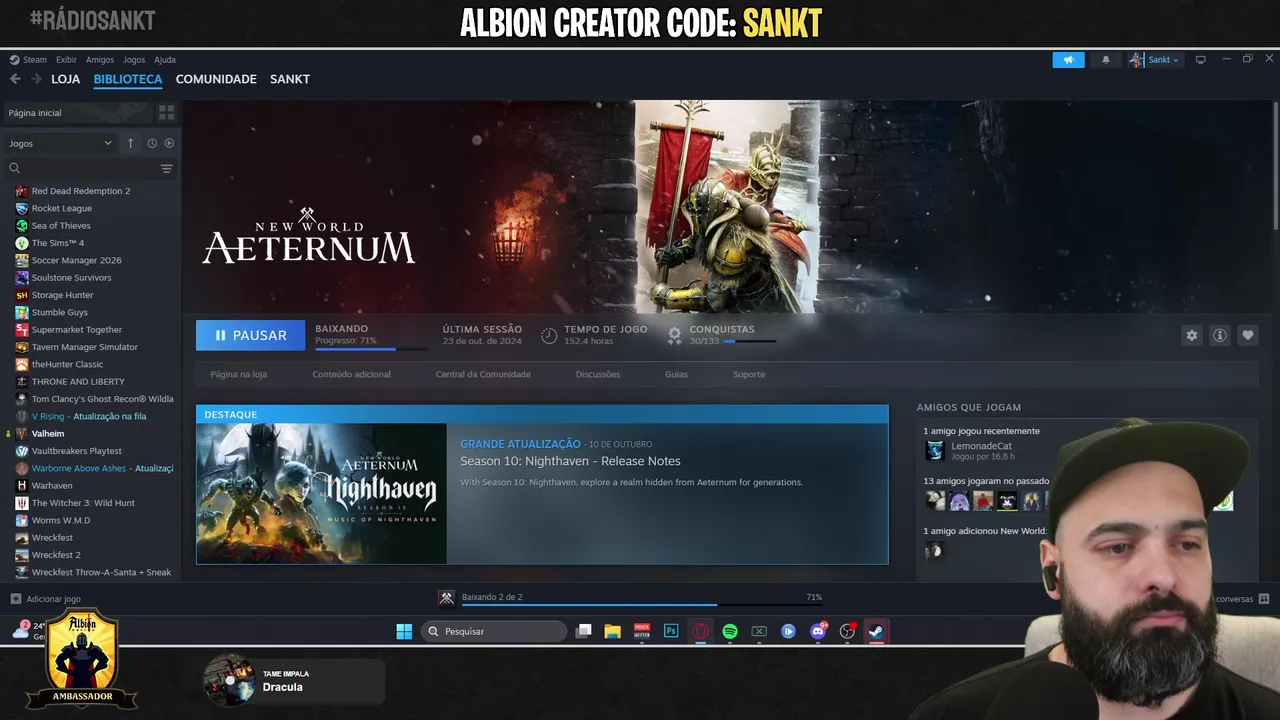1280x720 pixels.
Task: Open Spotify from the taskbar
Action: click(x=730, y=631)
